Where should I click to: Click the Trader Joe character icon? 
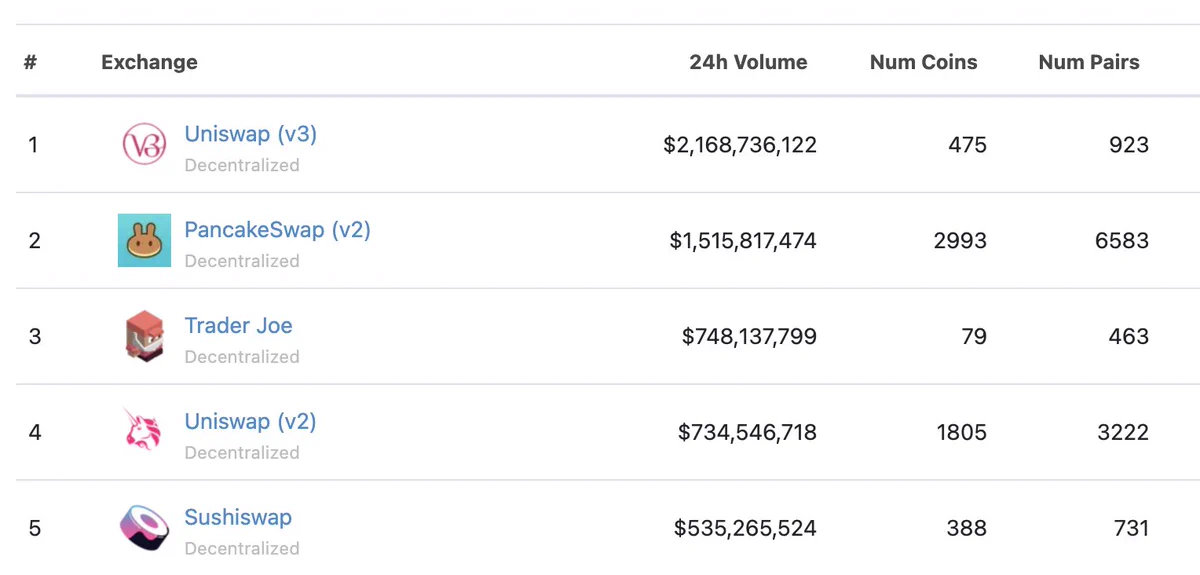(144, 336)
